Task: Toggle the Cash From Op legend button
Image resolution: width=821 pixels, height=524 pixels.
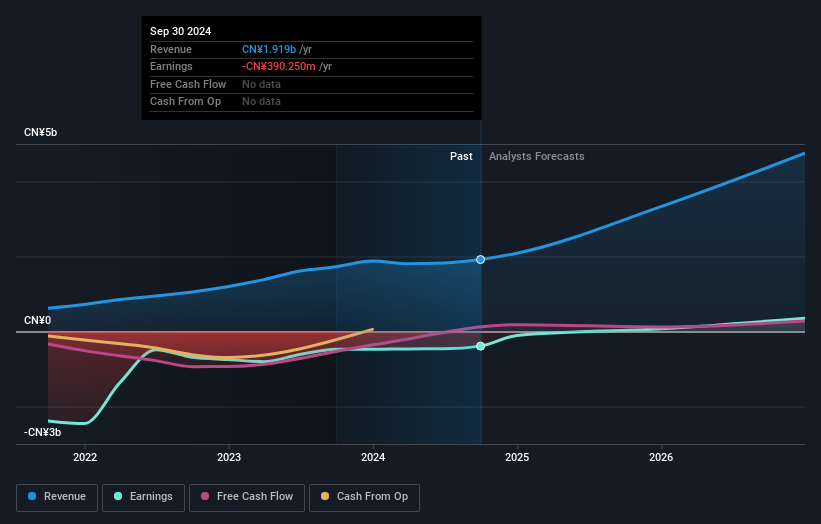Action: [x=364, y=497]
